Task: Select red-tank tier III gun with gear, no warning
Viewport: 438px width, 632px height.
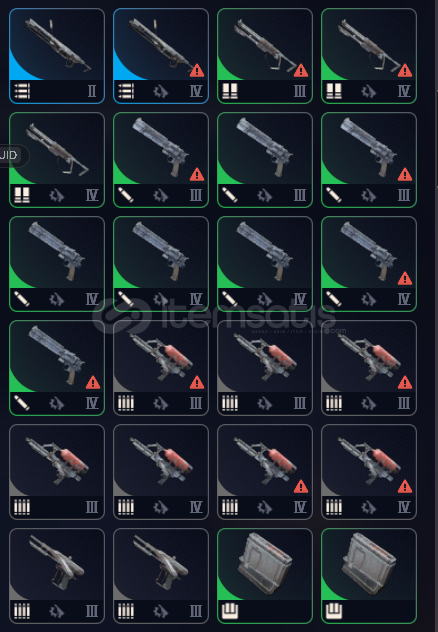Action: pyautogui.click(x=265, y=368)
